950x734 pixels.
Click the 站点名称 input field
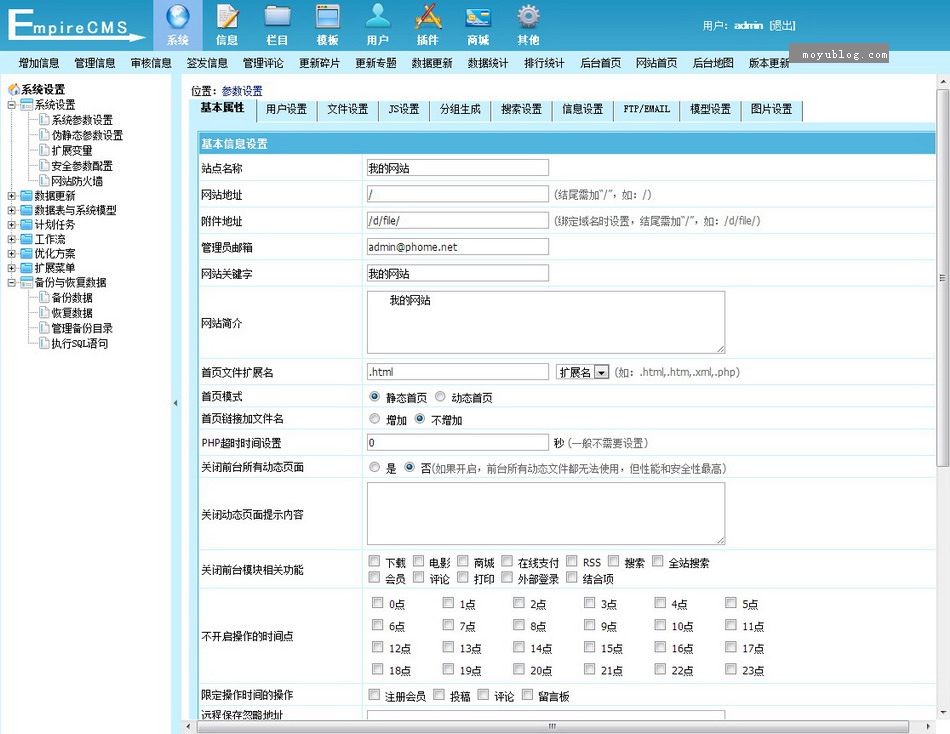457,168
